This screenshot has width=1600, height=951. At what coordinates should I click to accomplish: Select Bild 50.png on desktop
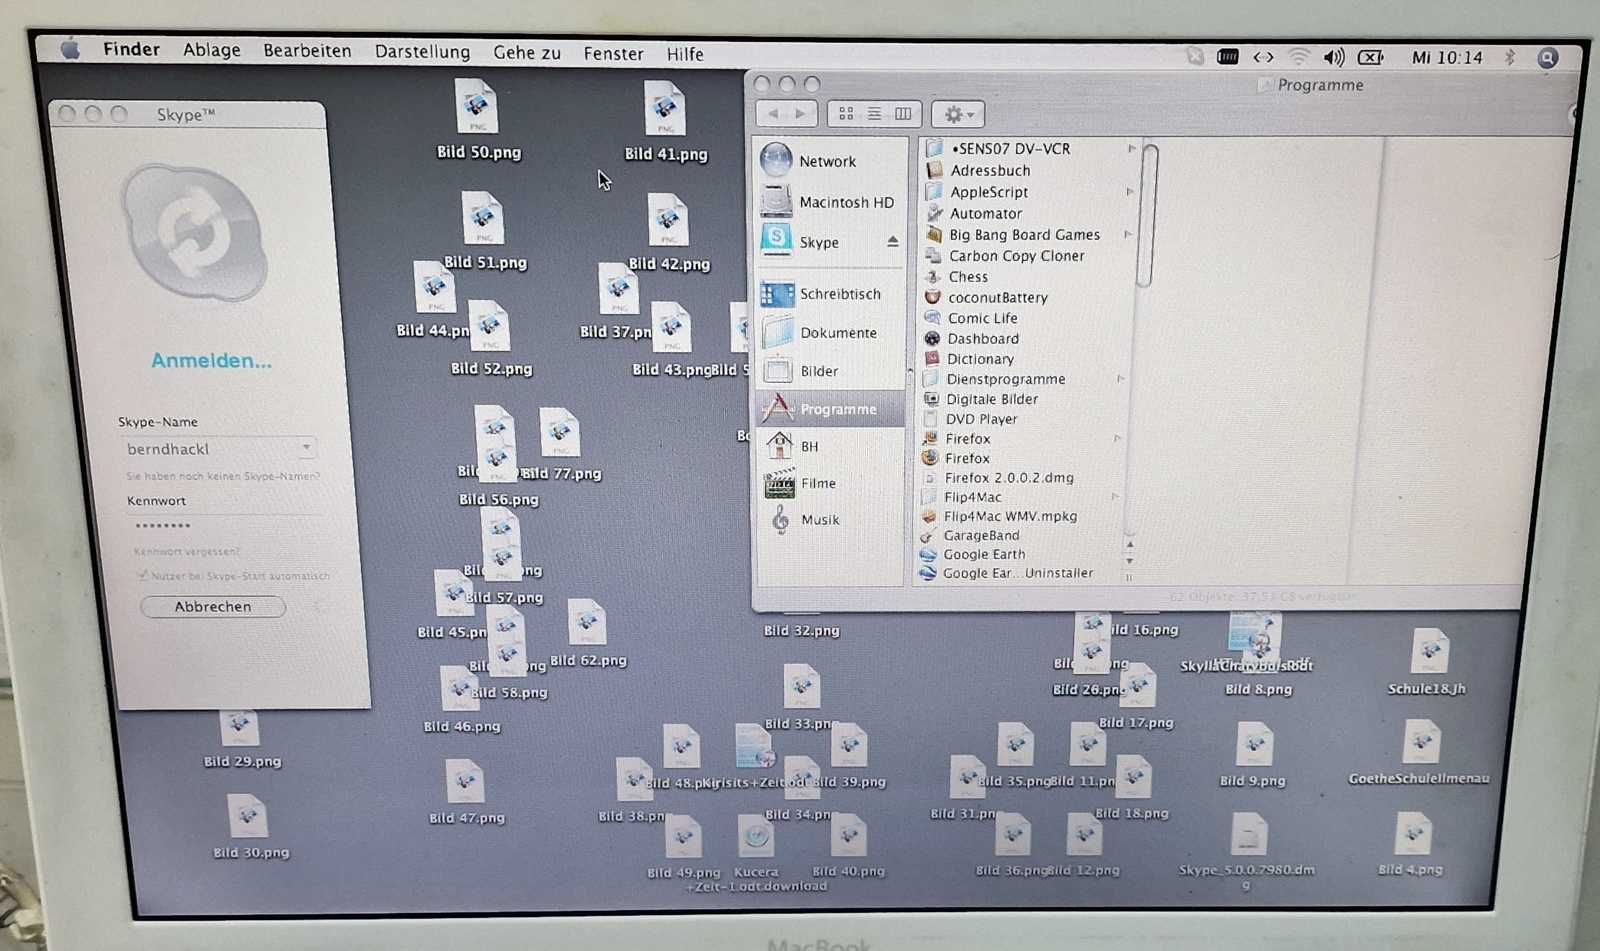click(478, 120)
